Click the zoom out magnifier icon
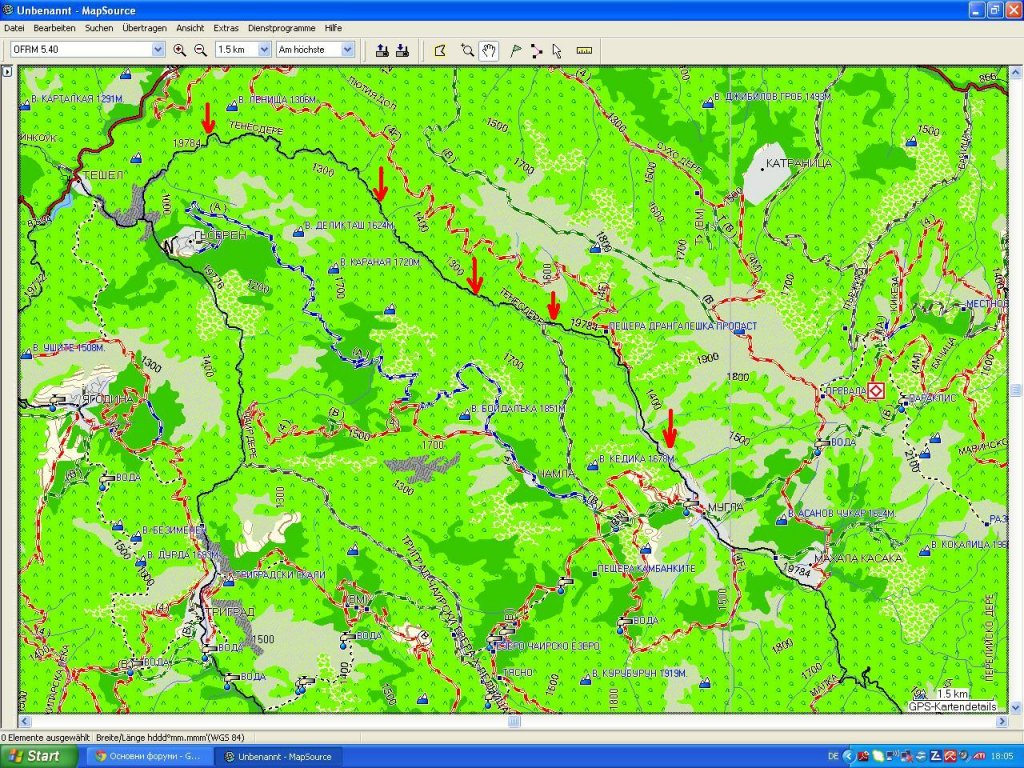Image resolution: width=1024 pixels, height=768 pixels. click(x=200, y=49)
